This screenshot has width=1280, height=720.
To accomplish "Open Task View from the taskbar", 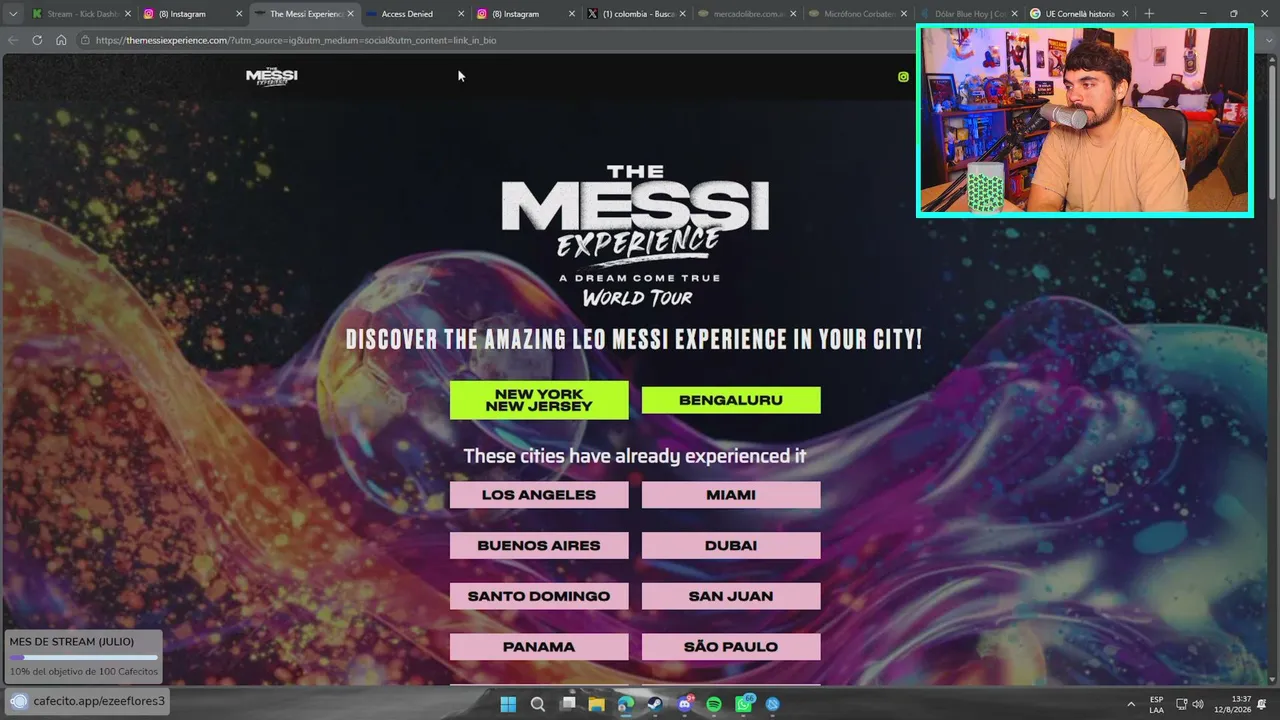I will 568,704.
